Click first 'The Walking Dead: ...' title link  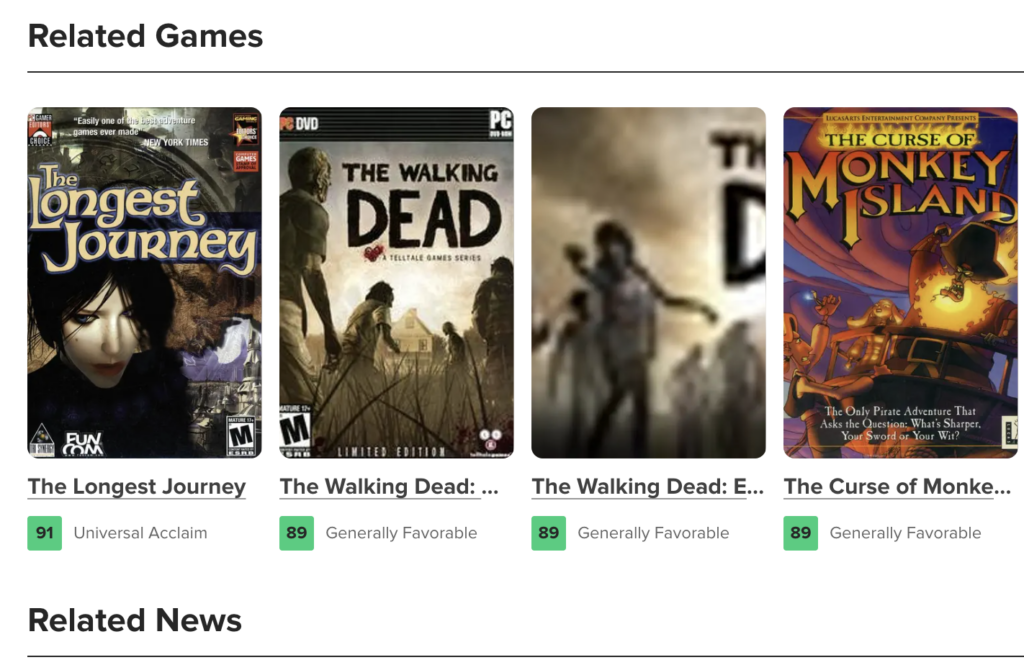pyautogui.click(x=389, y=487)
